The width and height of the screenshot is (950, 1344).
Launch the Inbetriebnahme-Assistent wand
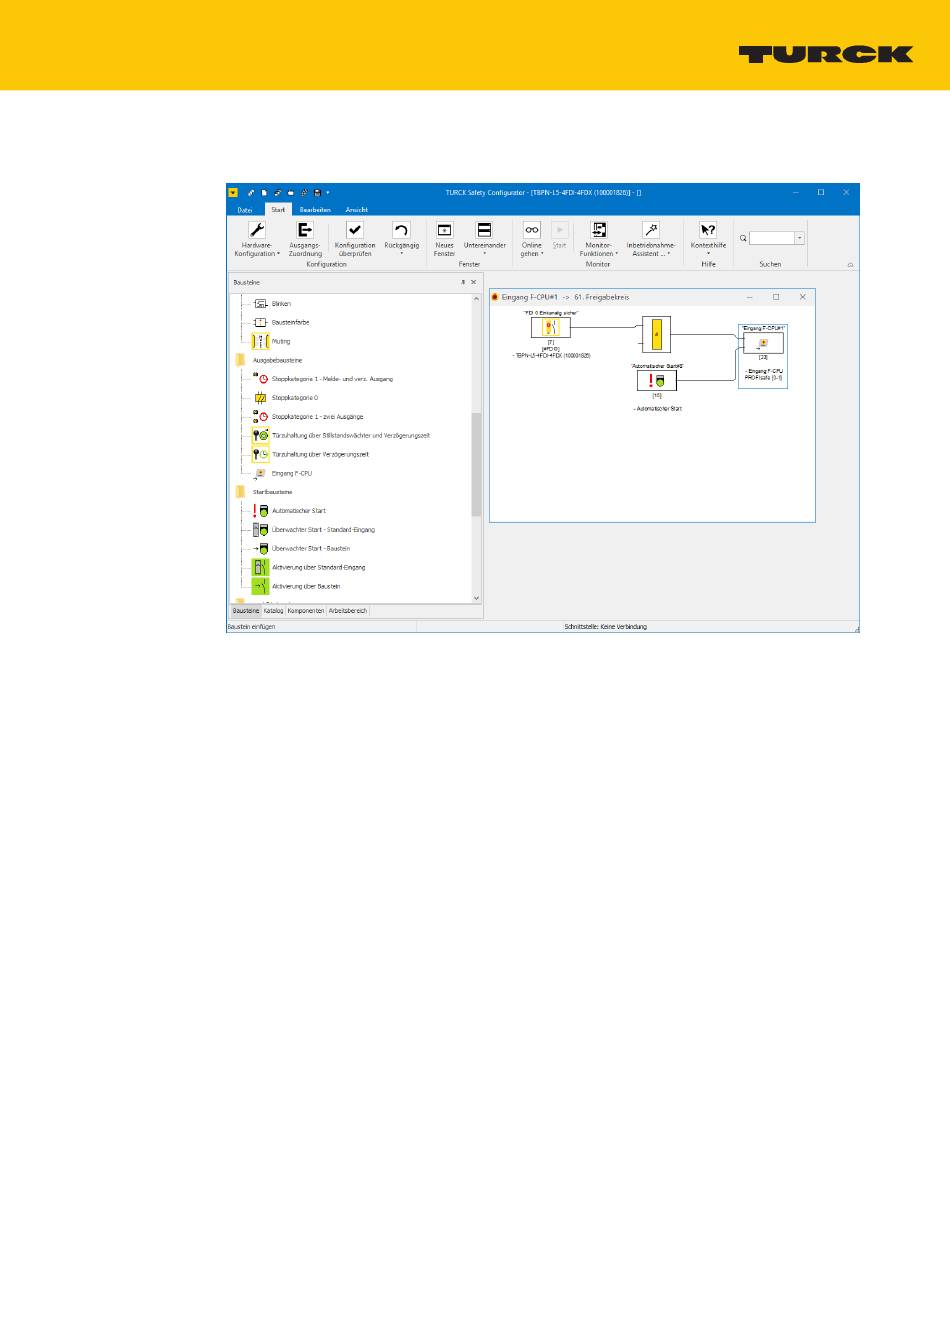(x=651, y=230)
